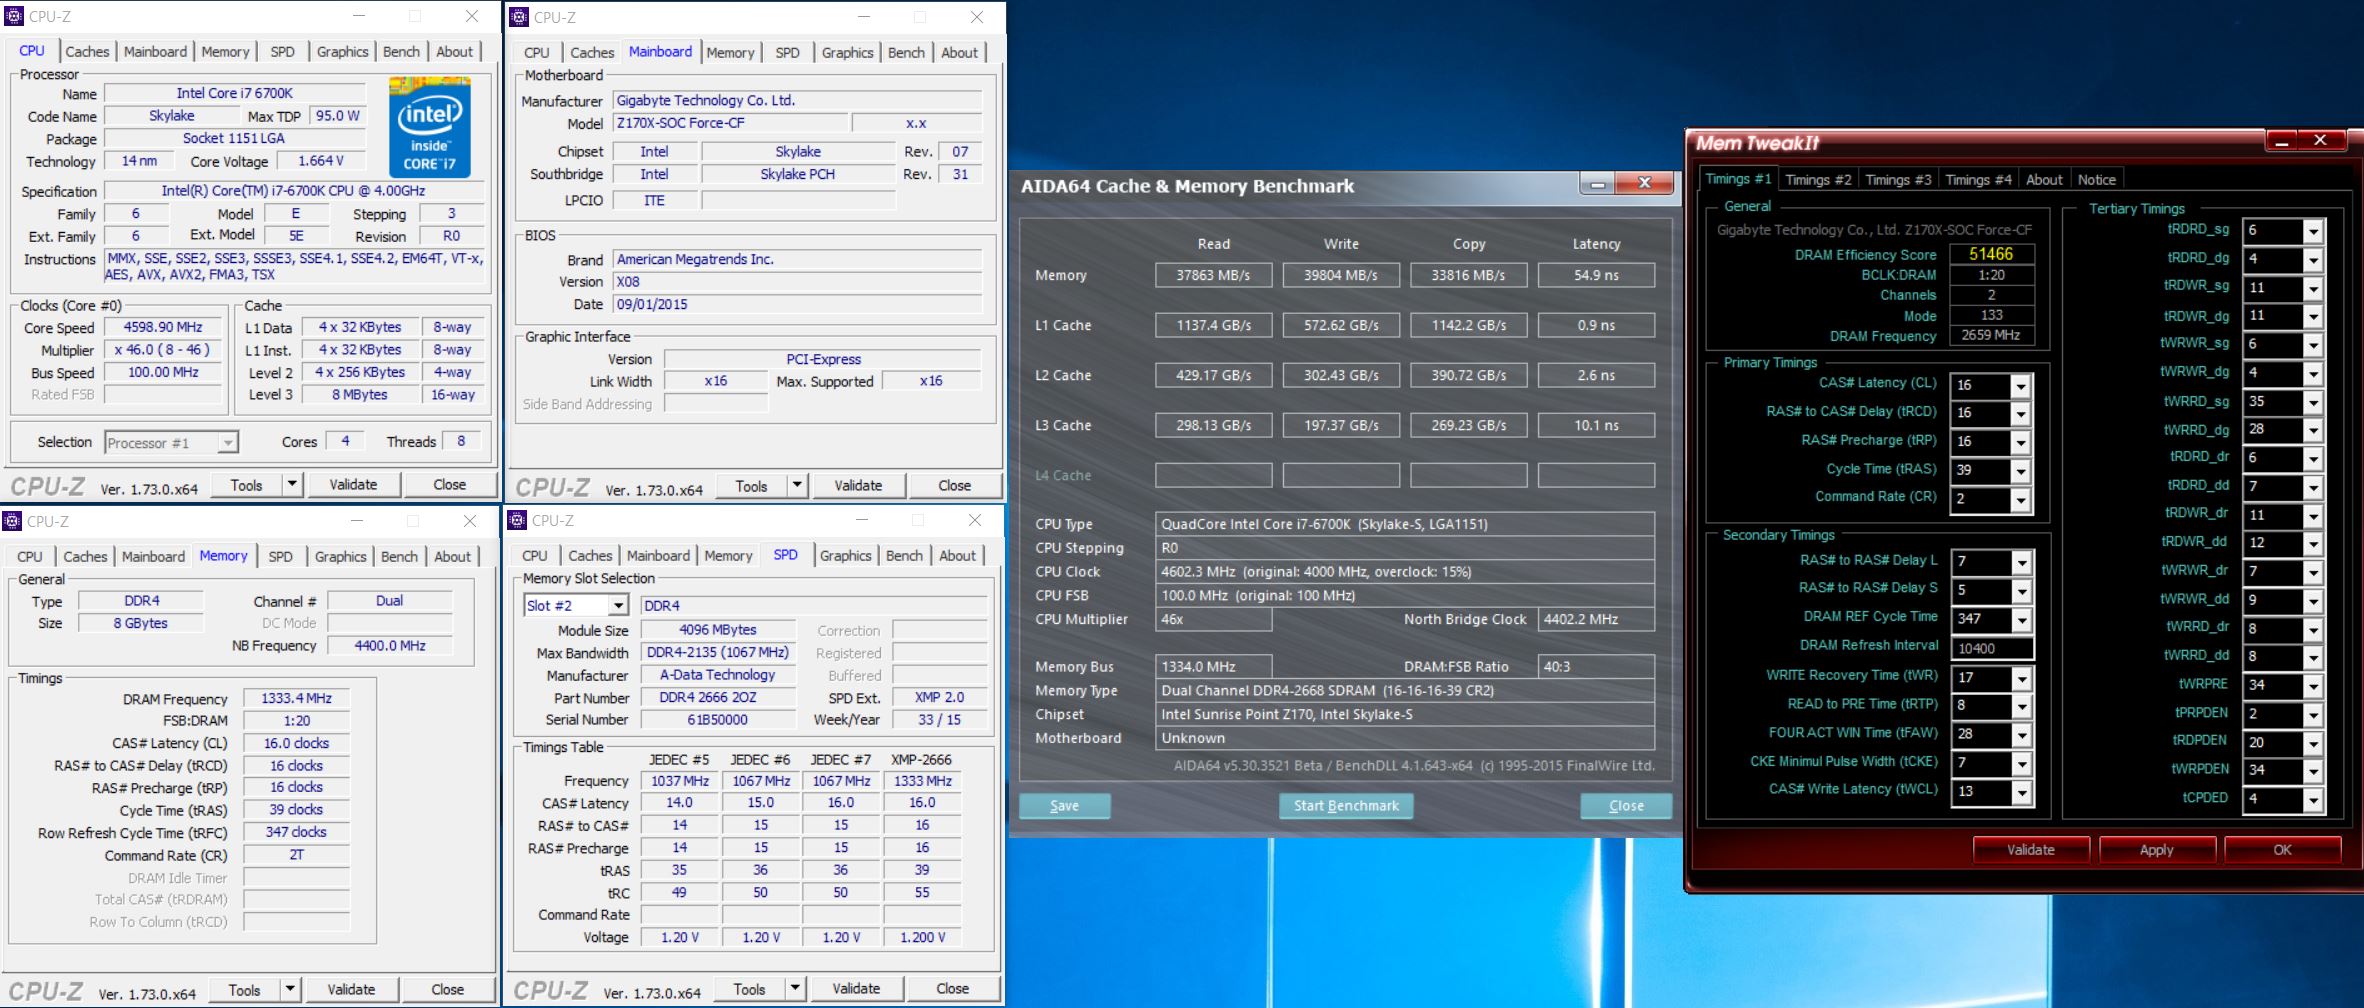Screen dimensions: 2364x1008
Task: Click Save in the AIDA64 benchmark window
Action: tap(1064, 806)
